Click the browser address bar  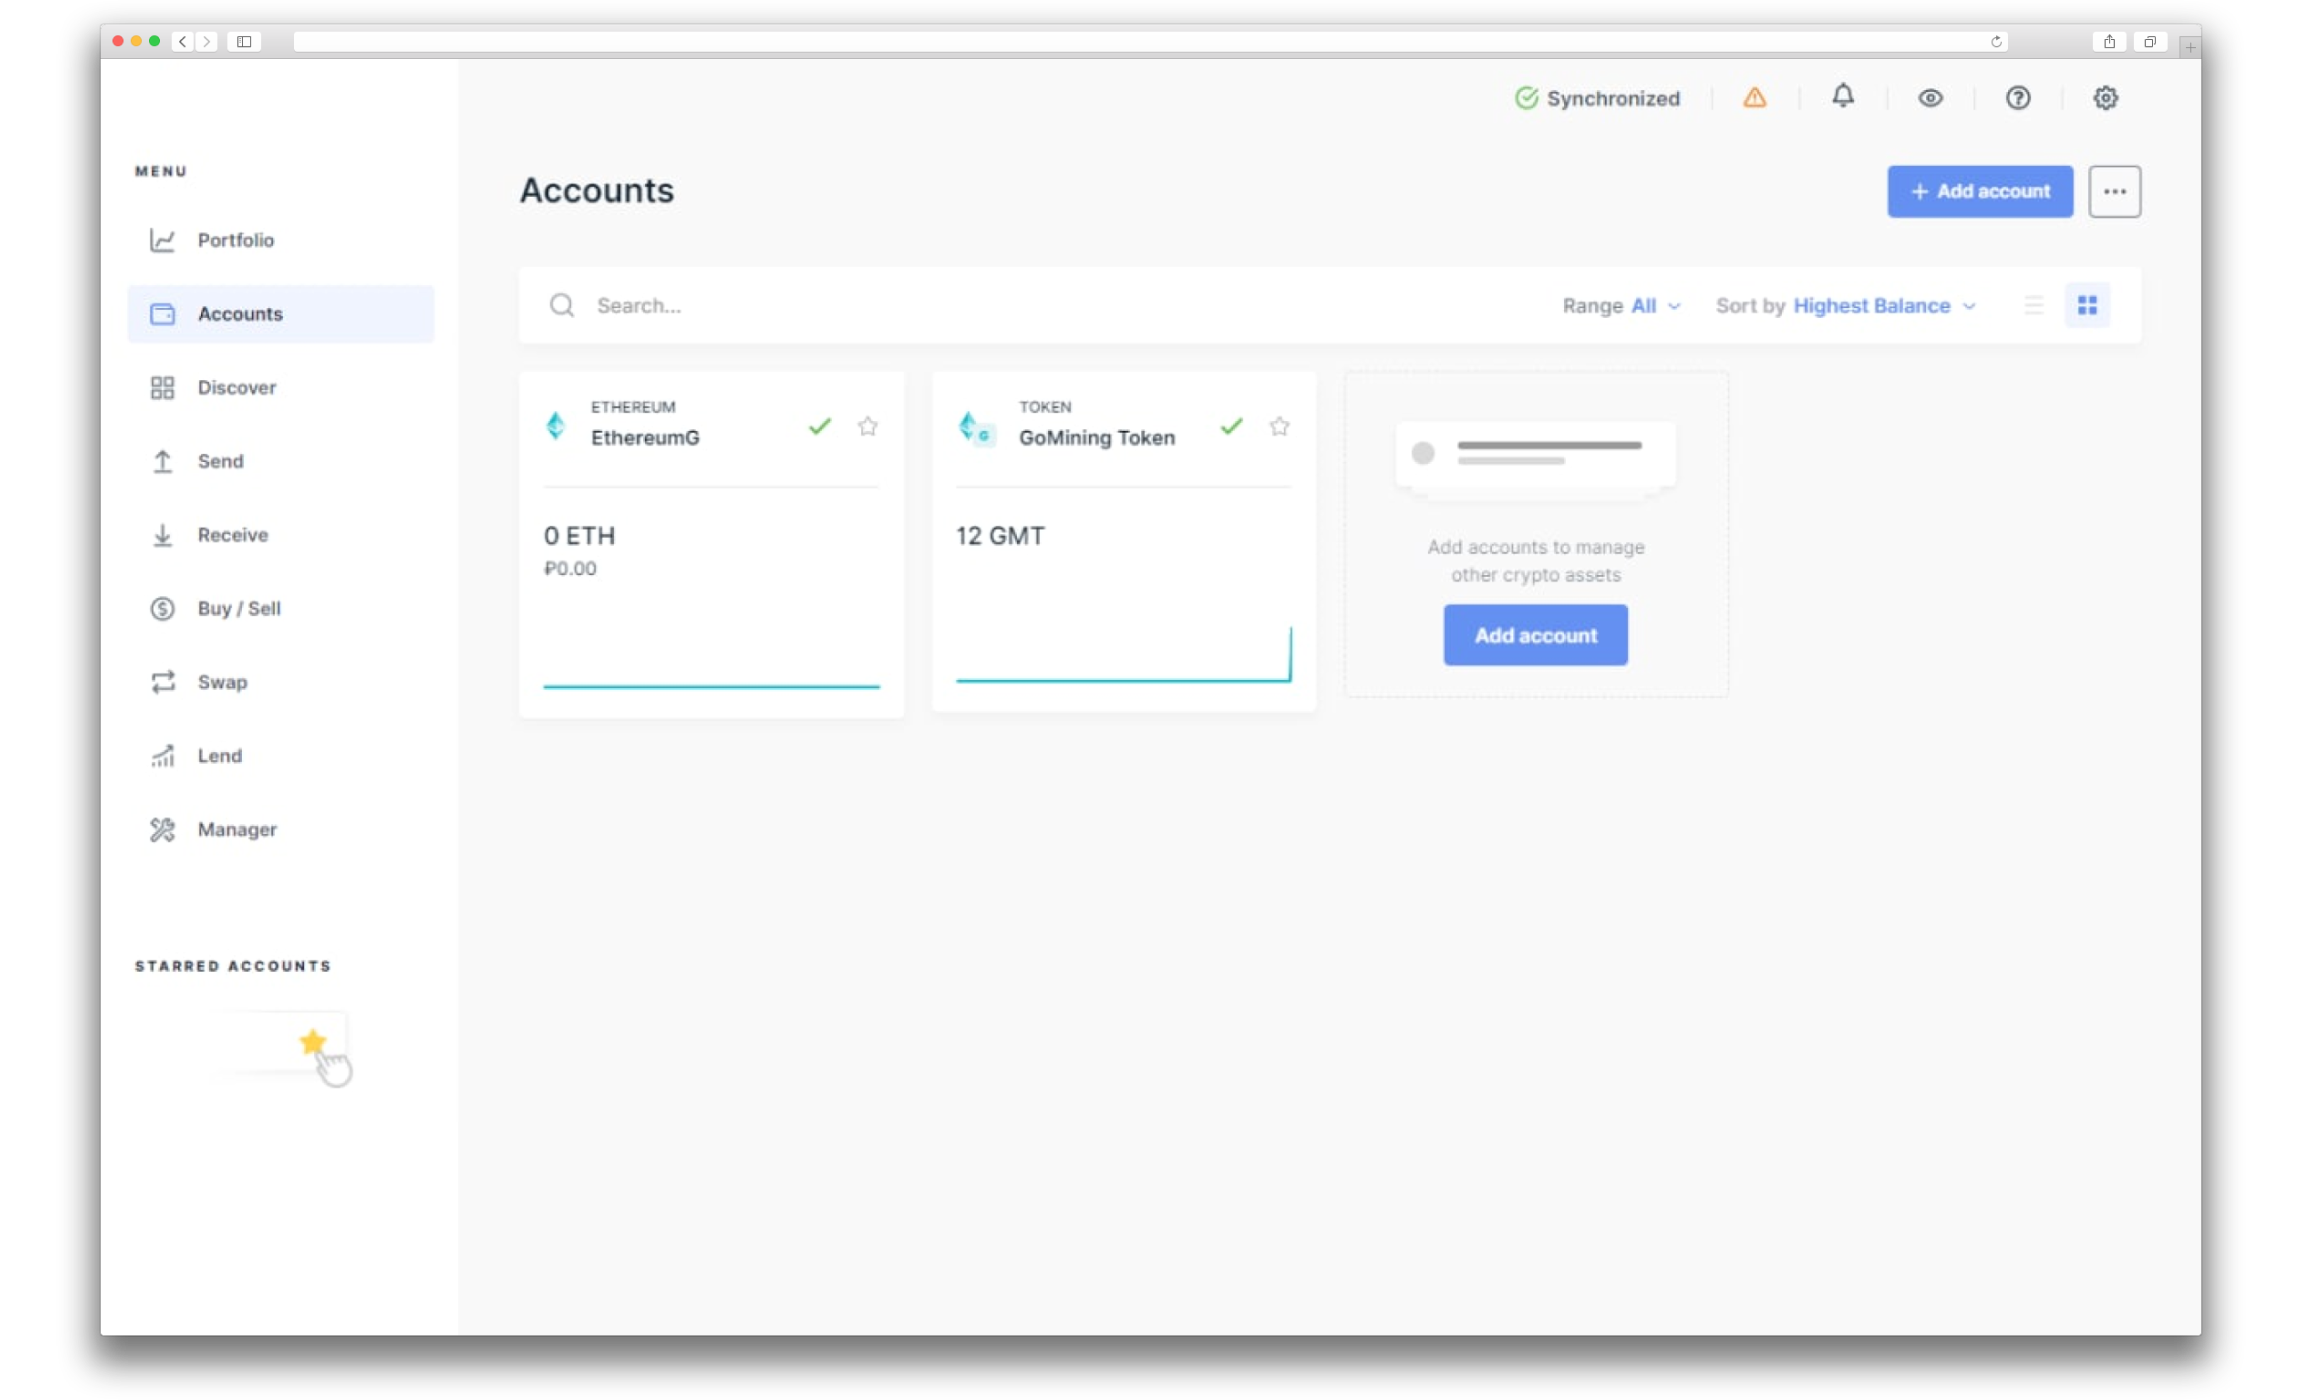pyautogui.click(x=1150, y=41)
